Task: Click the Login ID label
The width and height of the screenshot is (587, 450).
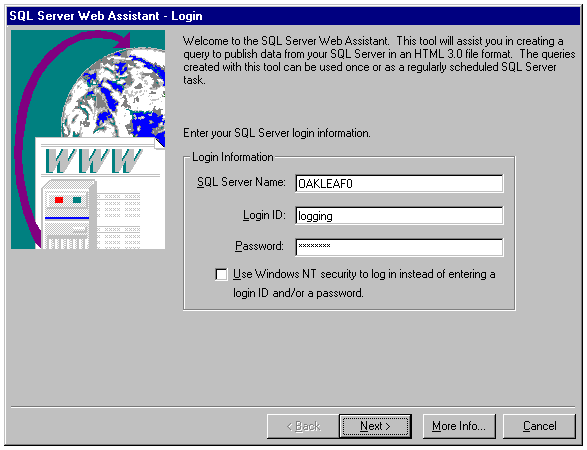Action: point(264,215)
